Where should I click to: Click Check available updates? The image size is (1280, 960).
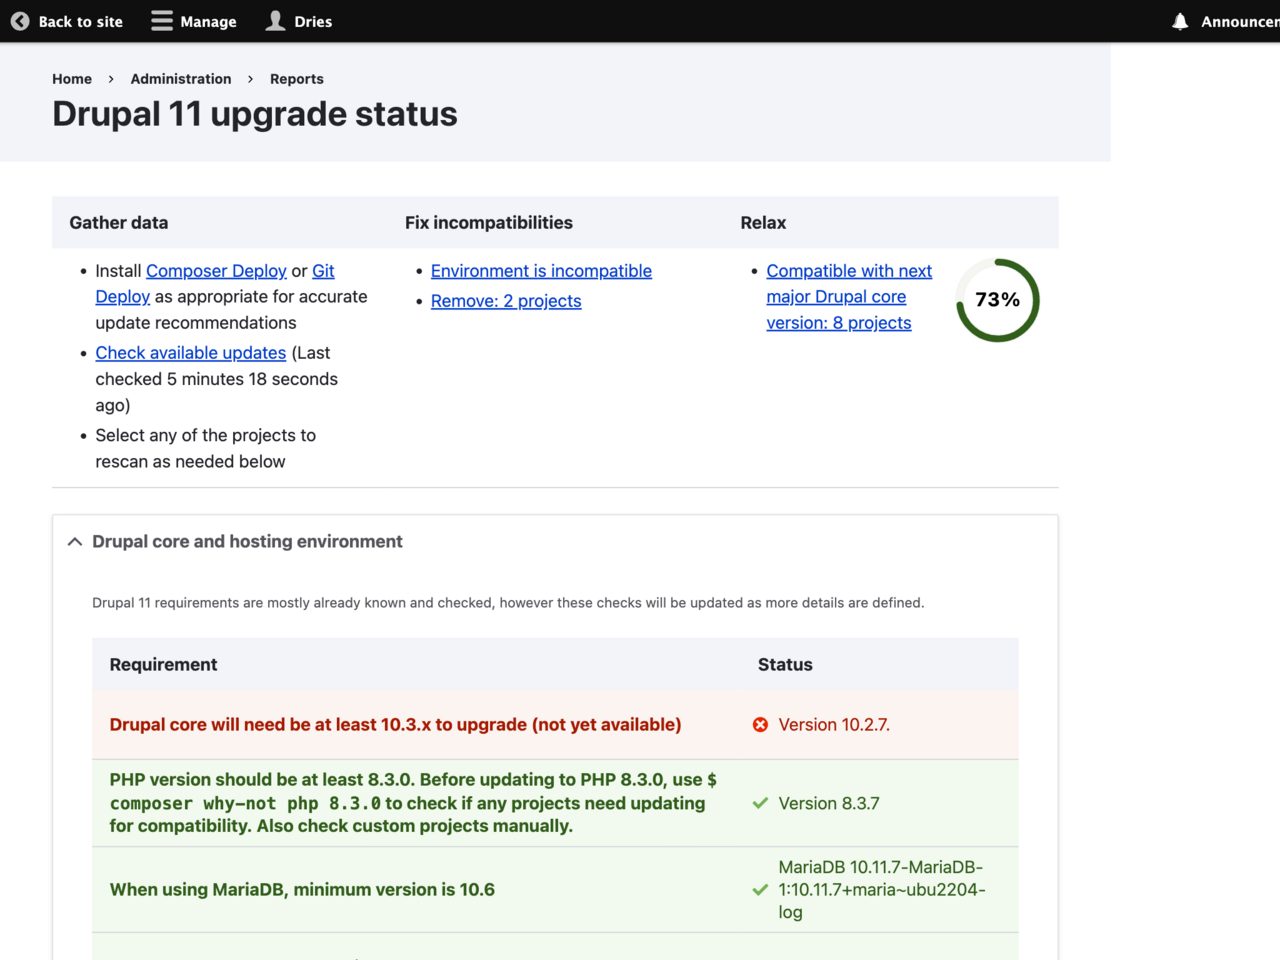pyautogui.click(x=190, y=352)
